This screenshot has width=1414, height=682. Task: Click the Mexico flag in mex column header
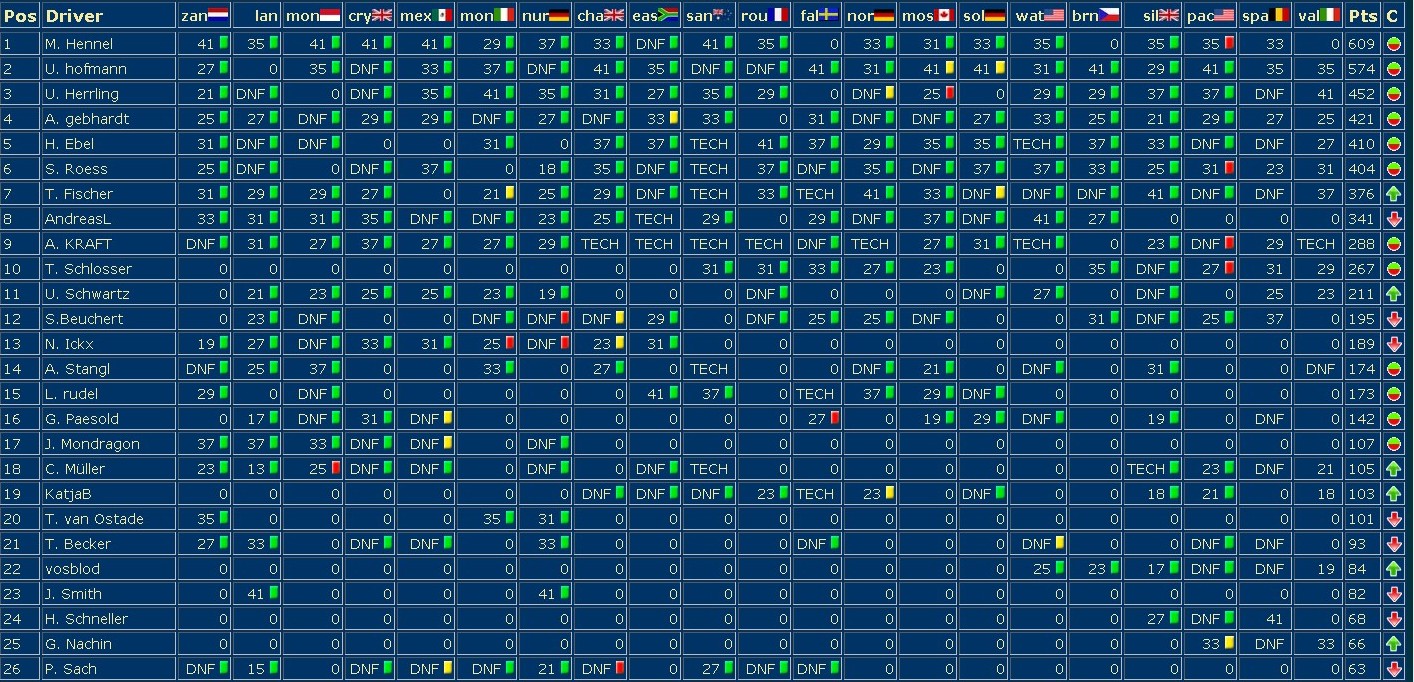point(444,16)
